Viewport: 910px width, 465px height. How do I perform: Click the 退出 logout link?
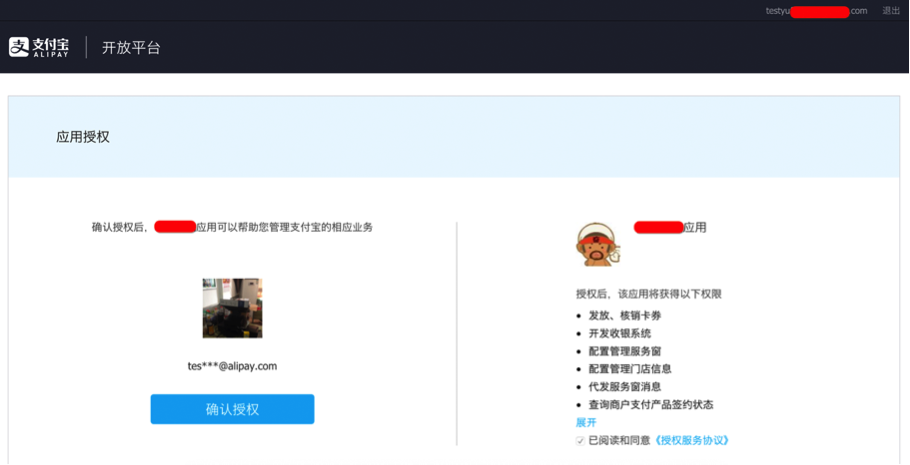(891, 10)
